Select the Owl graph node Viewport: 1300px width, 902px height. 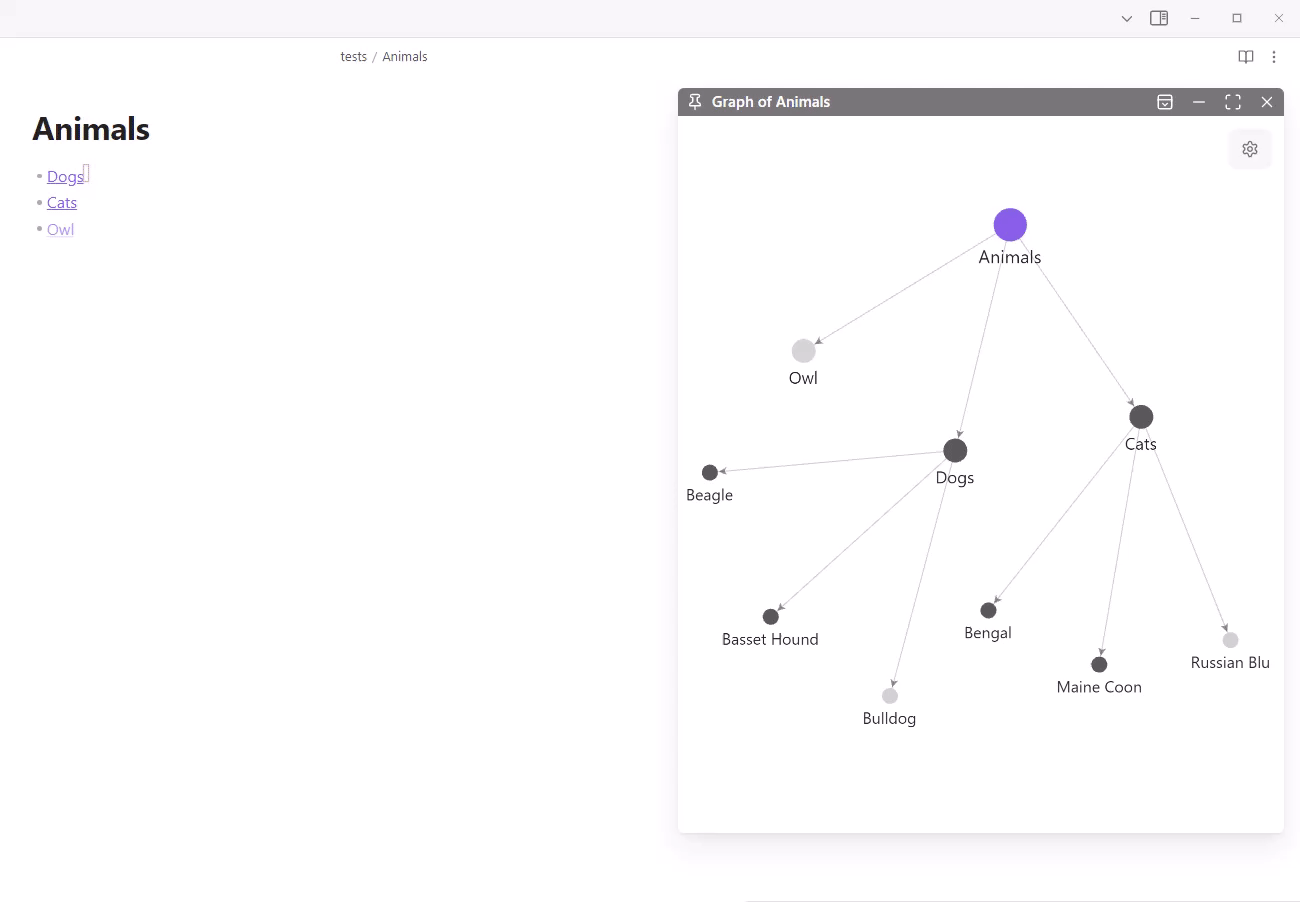pyautogui.click(x=804, y=351)
